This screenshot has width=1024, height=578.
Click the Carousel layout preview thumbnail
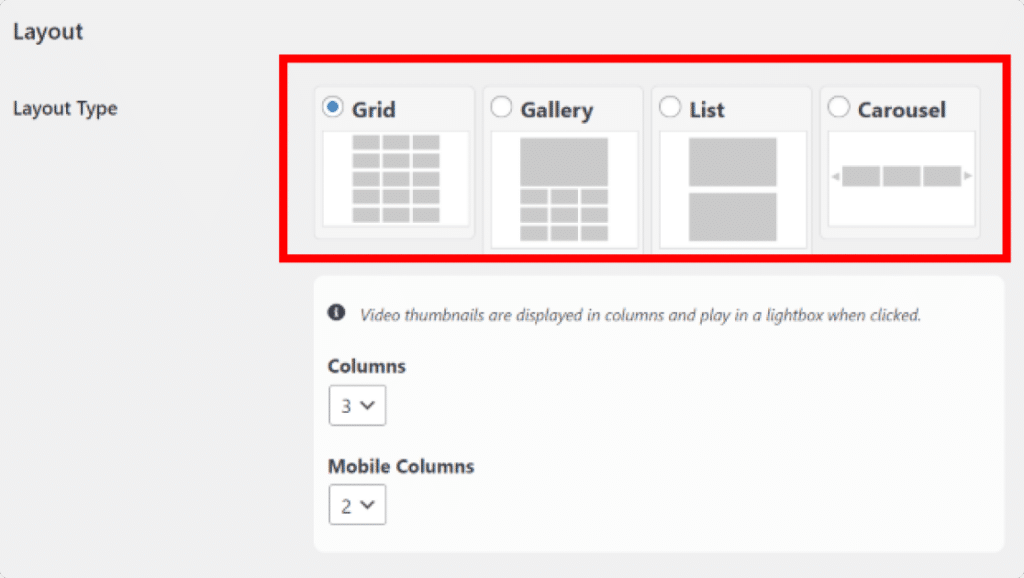point(899,178)
